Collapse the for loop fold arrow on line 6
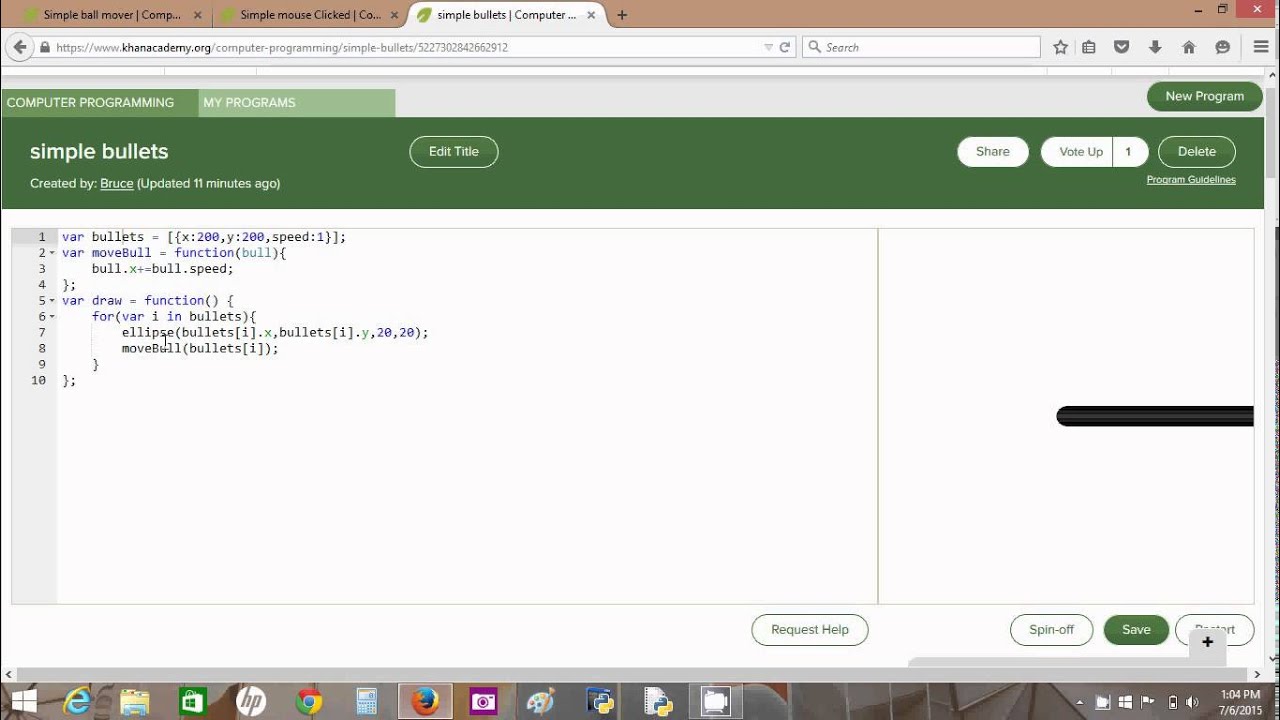 52,317
